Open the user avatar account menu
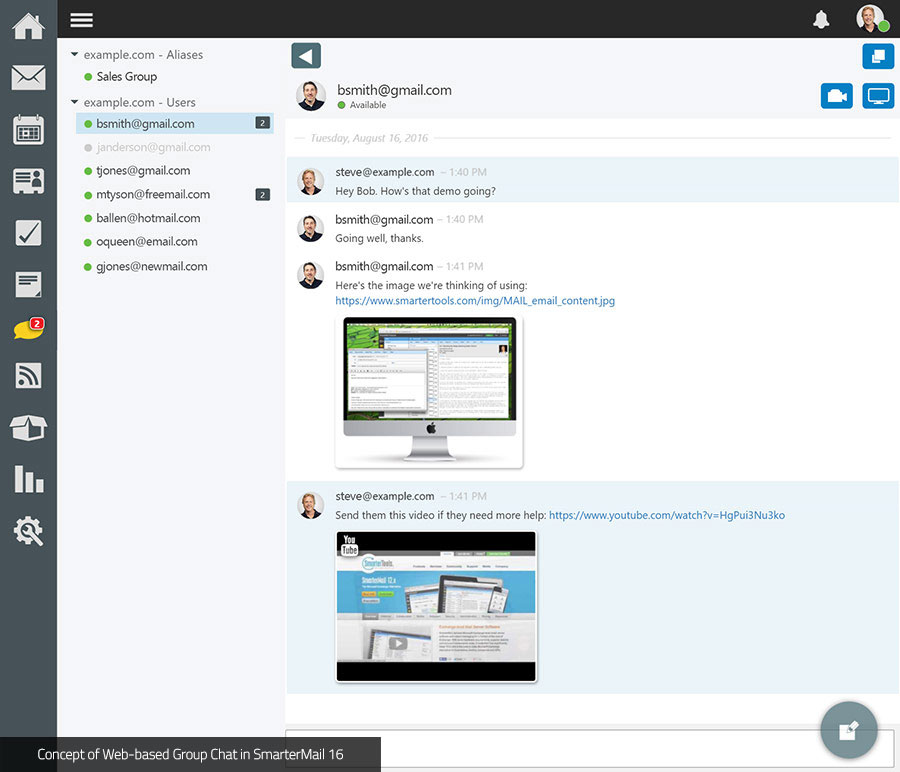The width and height of the screenshot is (900, 772). [x=869, y=19]
